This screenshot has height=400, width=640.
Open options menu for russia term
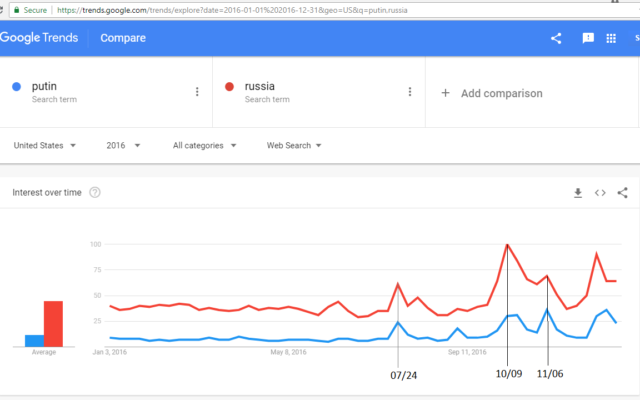click(410, 92)
